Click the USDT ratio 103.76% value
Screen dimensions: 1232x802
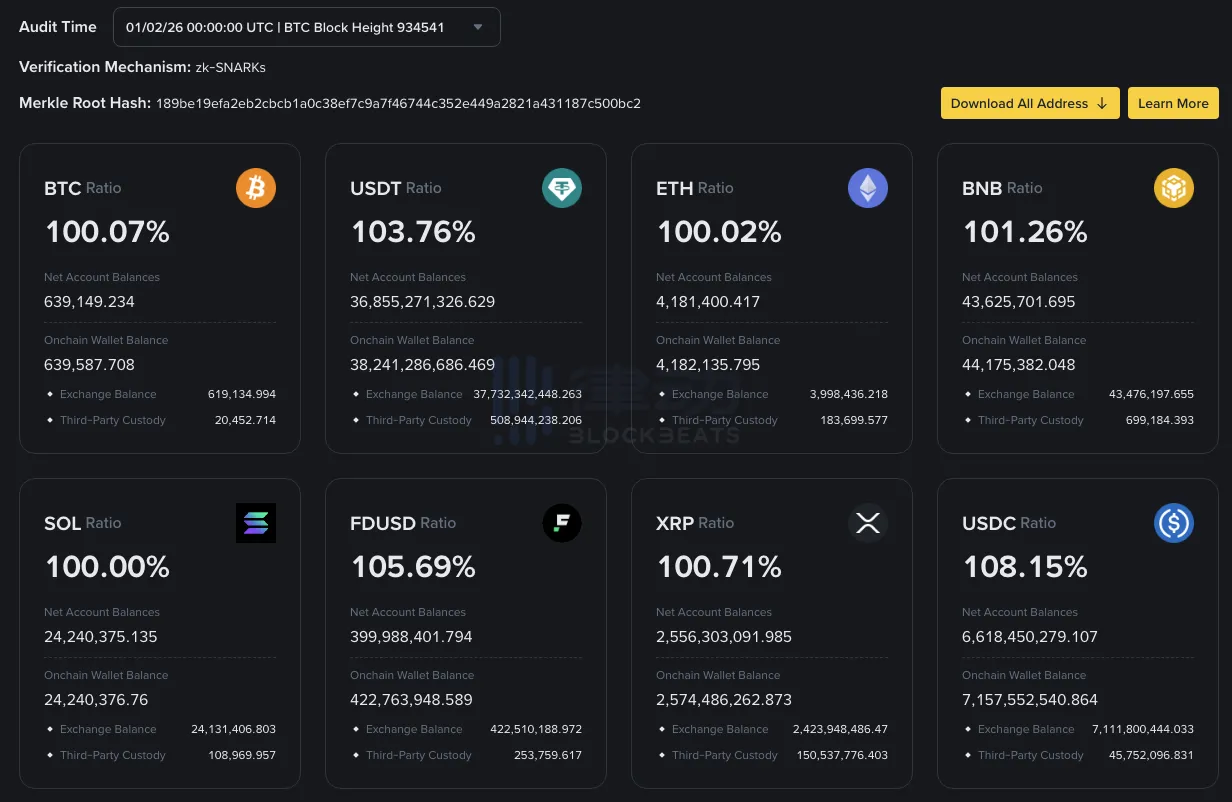coord(413,231)
